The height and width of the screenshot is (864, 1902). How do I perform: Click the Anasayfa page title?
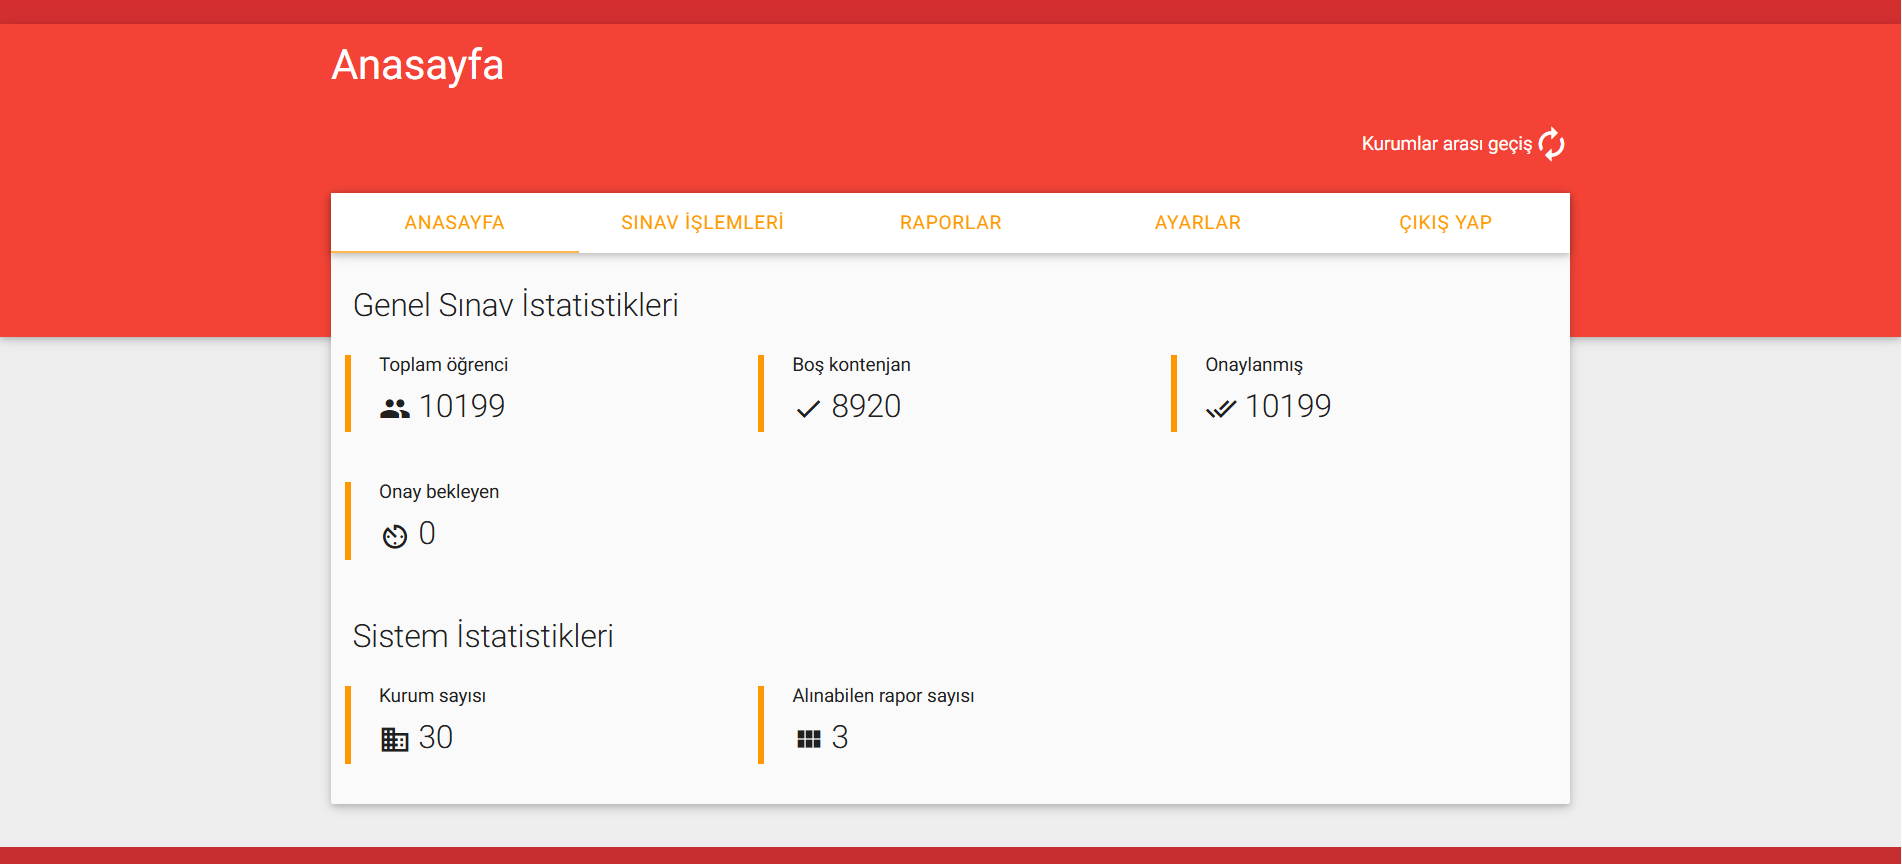click(417, 65)
